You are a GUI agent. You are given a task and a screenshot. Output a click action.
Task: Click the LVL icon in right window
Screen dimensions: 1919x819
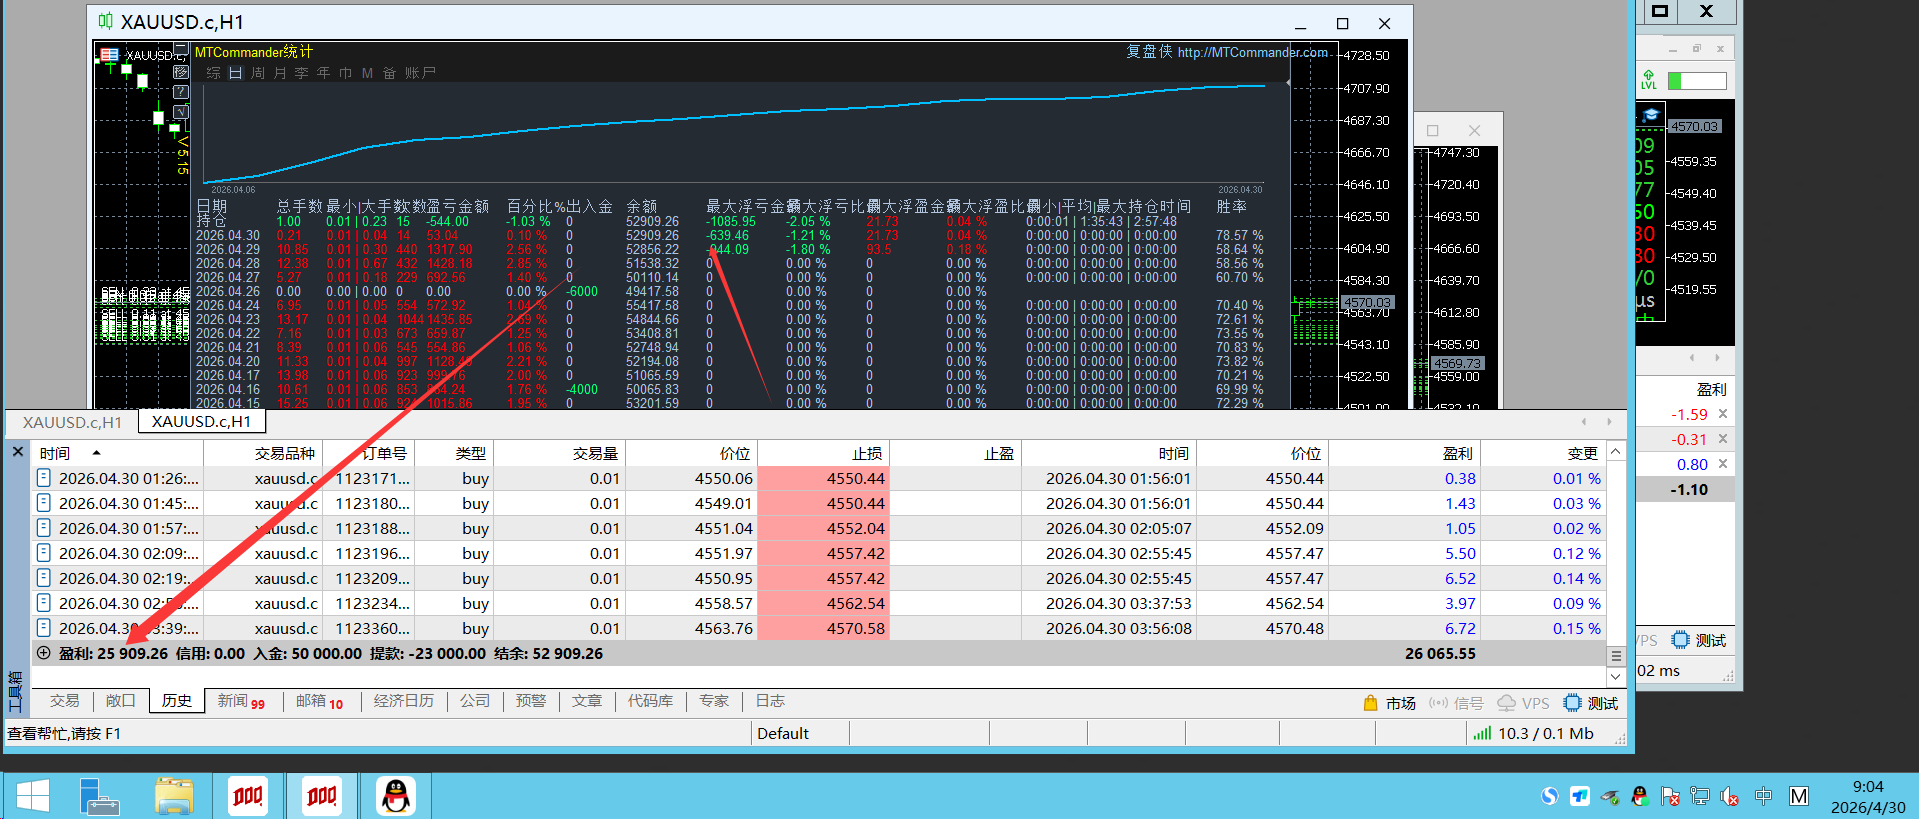[1649, 80]
